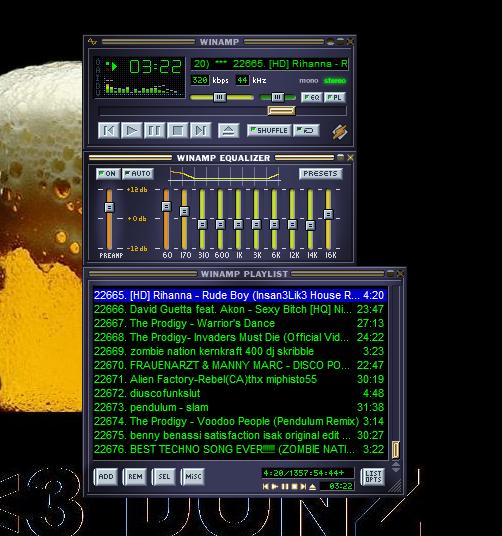The image size is (502, 536).
Task: Open the playlist SEL menu
Action: [x=164, y=477]
